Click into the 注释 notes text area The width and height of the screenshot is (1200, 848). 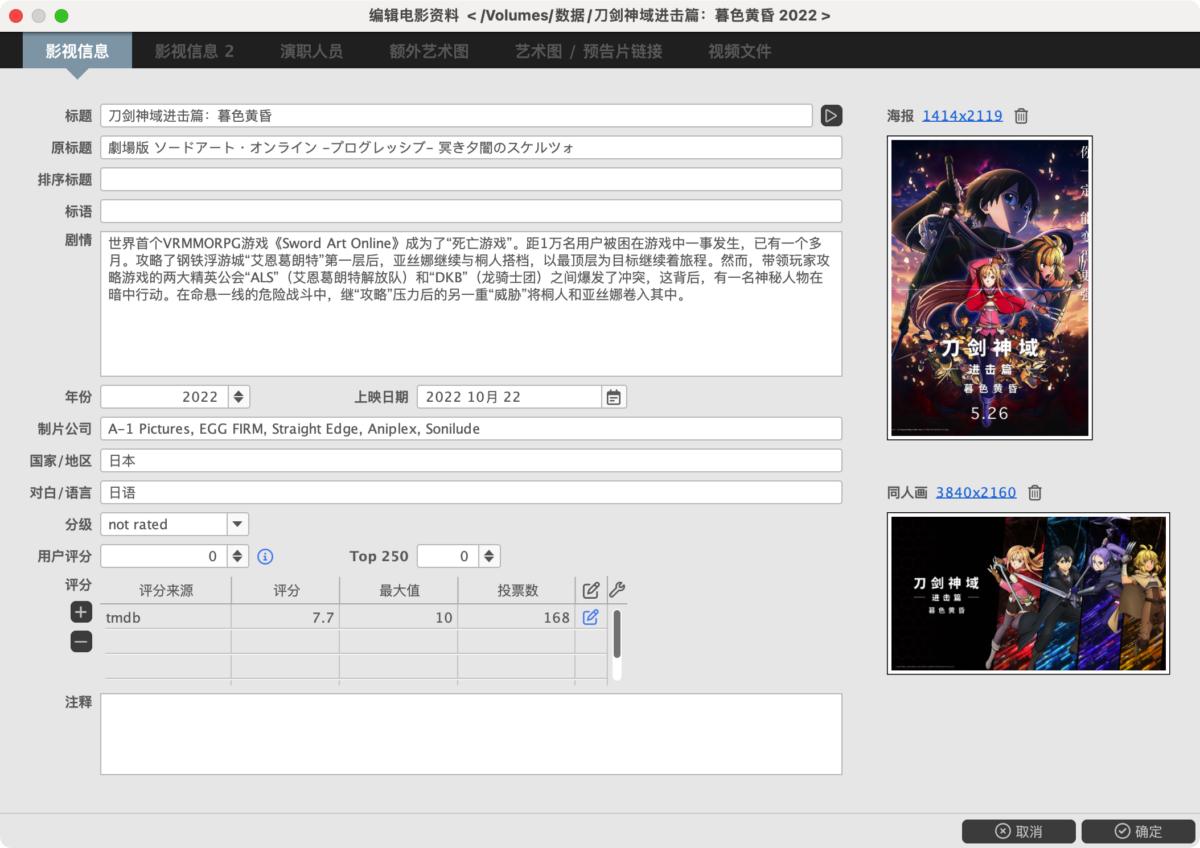471,734
